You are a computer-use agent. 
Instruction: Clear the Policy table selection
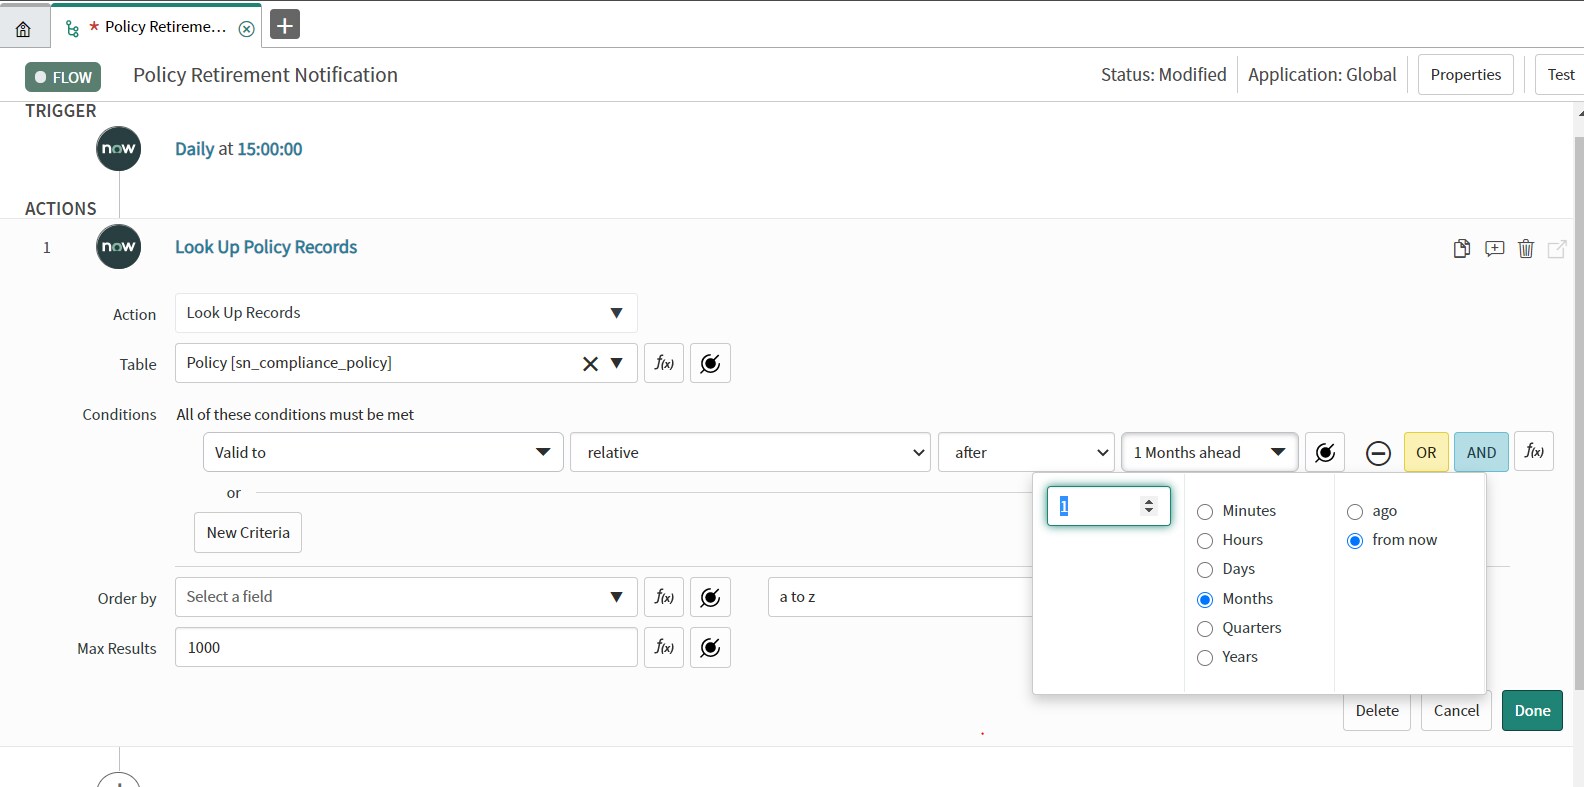(x=590, y=364)
